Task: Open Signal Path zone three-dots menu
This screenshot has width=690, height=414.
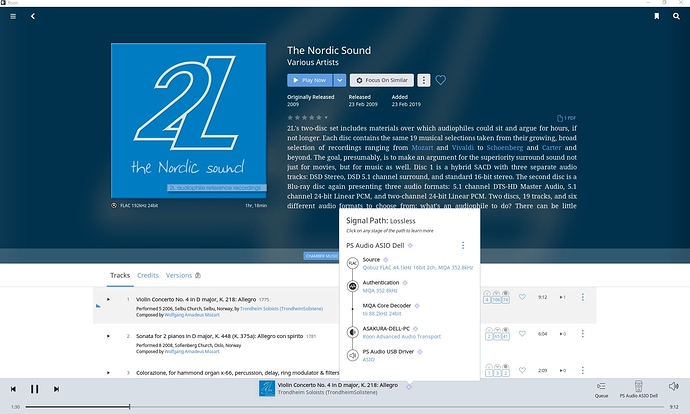Action: pyautogui.click(x=462, y=245)
